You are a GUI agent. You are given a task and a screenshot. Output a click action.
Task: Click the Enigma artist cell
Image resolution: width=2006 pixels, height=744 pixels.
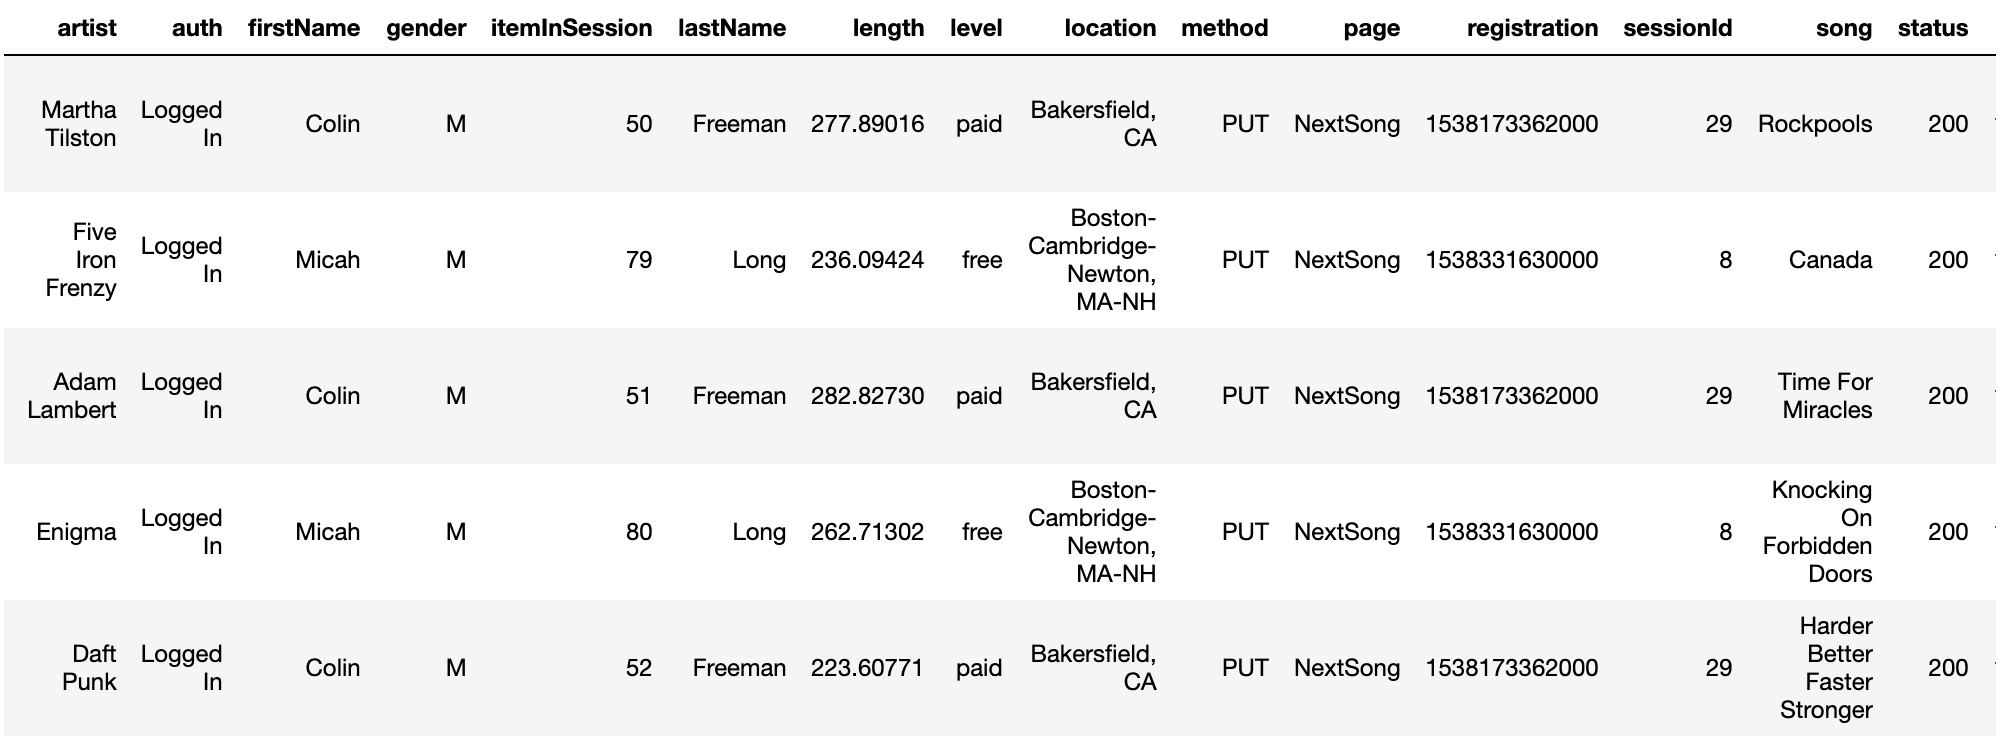click(76, 532)
